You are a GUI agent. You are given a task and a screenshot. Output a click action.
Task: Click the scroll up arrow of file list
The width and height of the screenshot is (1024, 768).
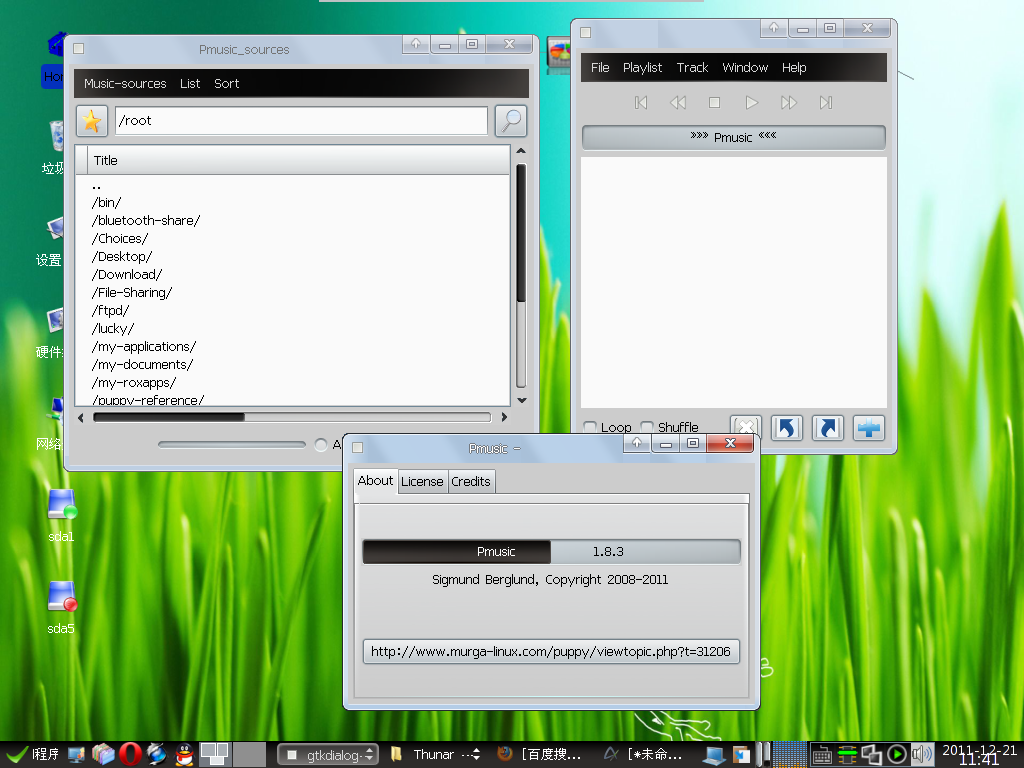point(521,151)
